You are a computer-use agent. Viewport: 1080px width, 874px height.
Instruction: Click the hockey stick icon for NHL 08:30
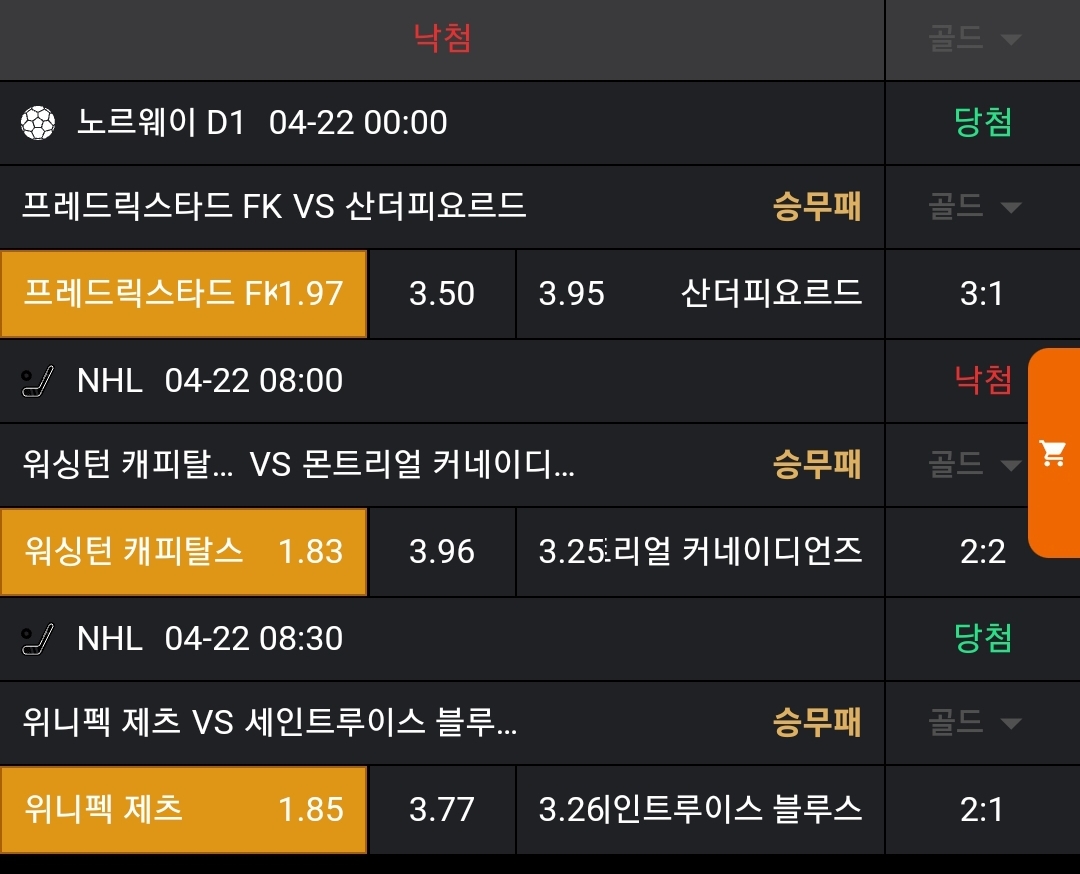coord(39,639)
